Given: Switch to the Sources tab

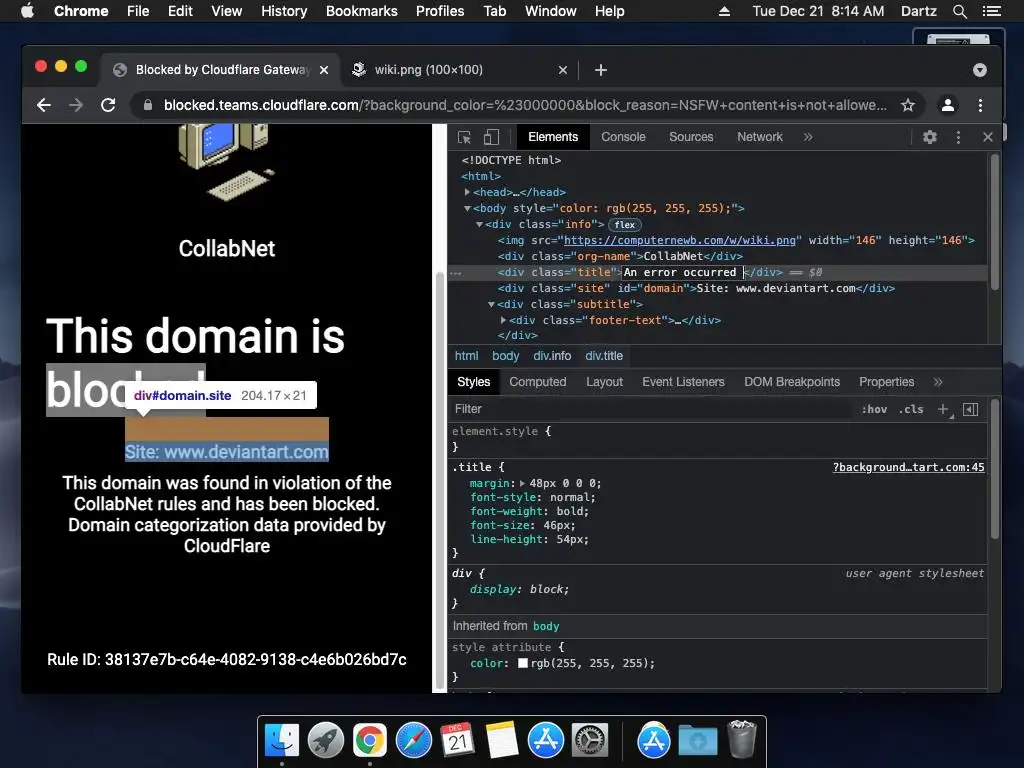Looking at the screenshot, I should click(691, 137).
